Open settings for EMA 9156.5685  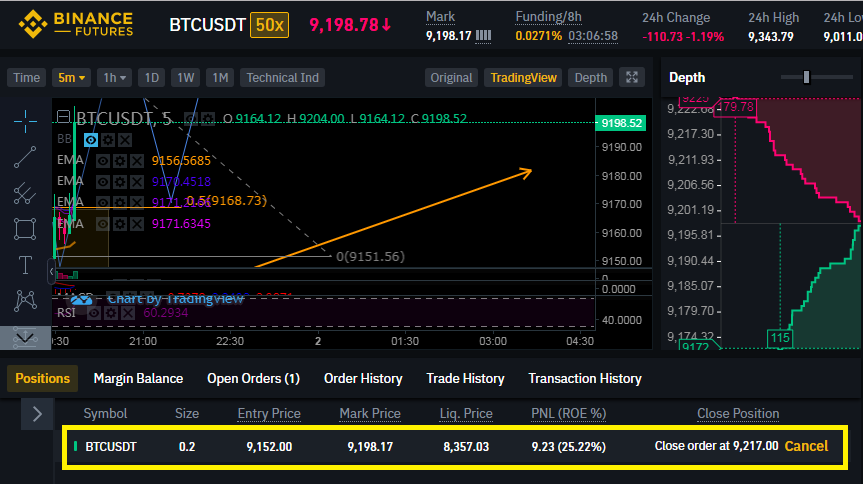119,161
